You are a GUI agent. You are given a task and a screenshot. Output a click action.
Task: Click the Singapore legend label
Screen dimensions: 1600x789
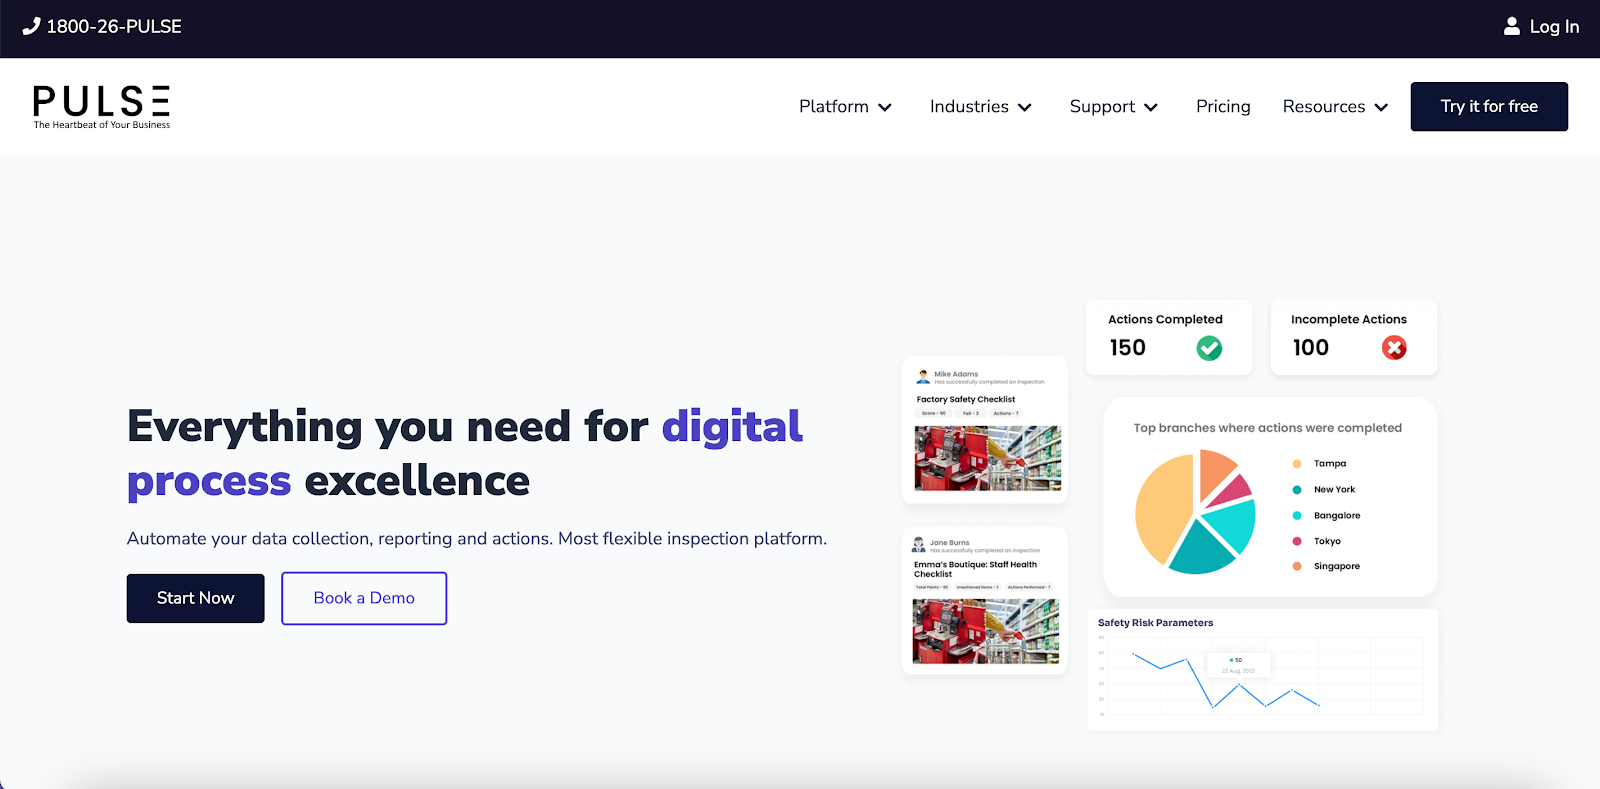pyautogui.click(x=1337, y=566)
